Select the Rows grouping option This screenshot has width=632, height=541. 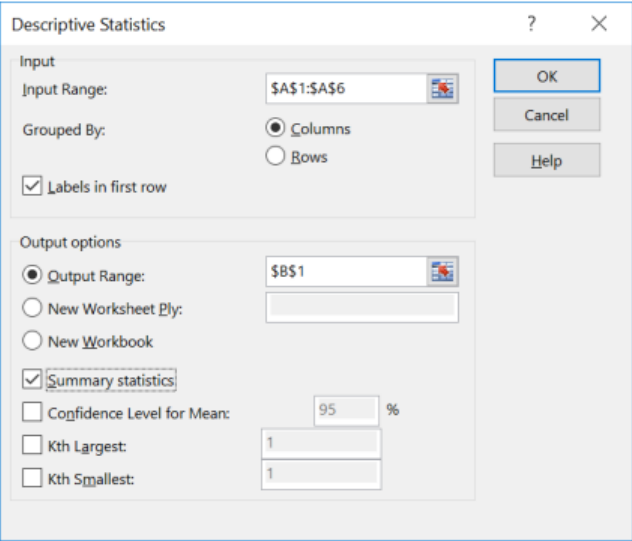tap(275, 157)
